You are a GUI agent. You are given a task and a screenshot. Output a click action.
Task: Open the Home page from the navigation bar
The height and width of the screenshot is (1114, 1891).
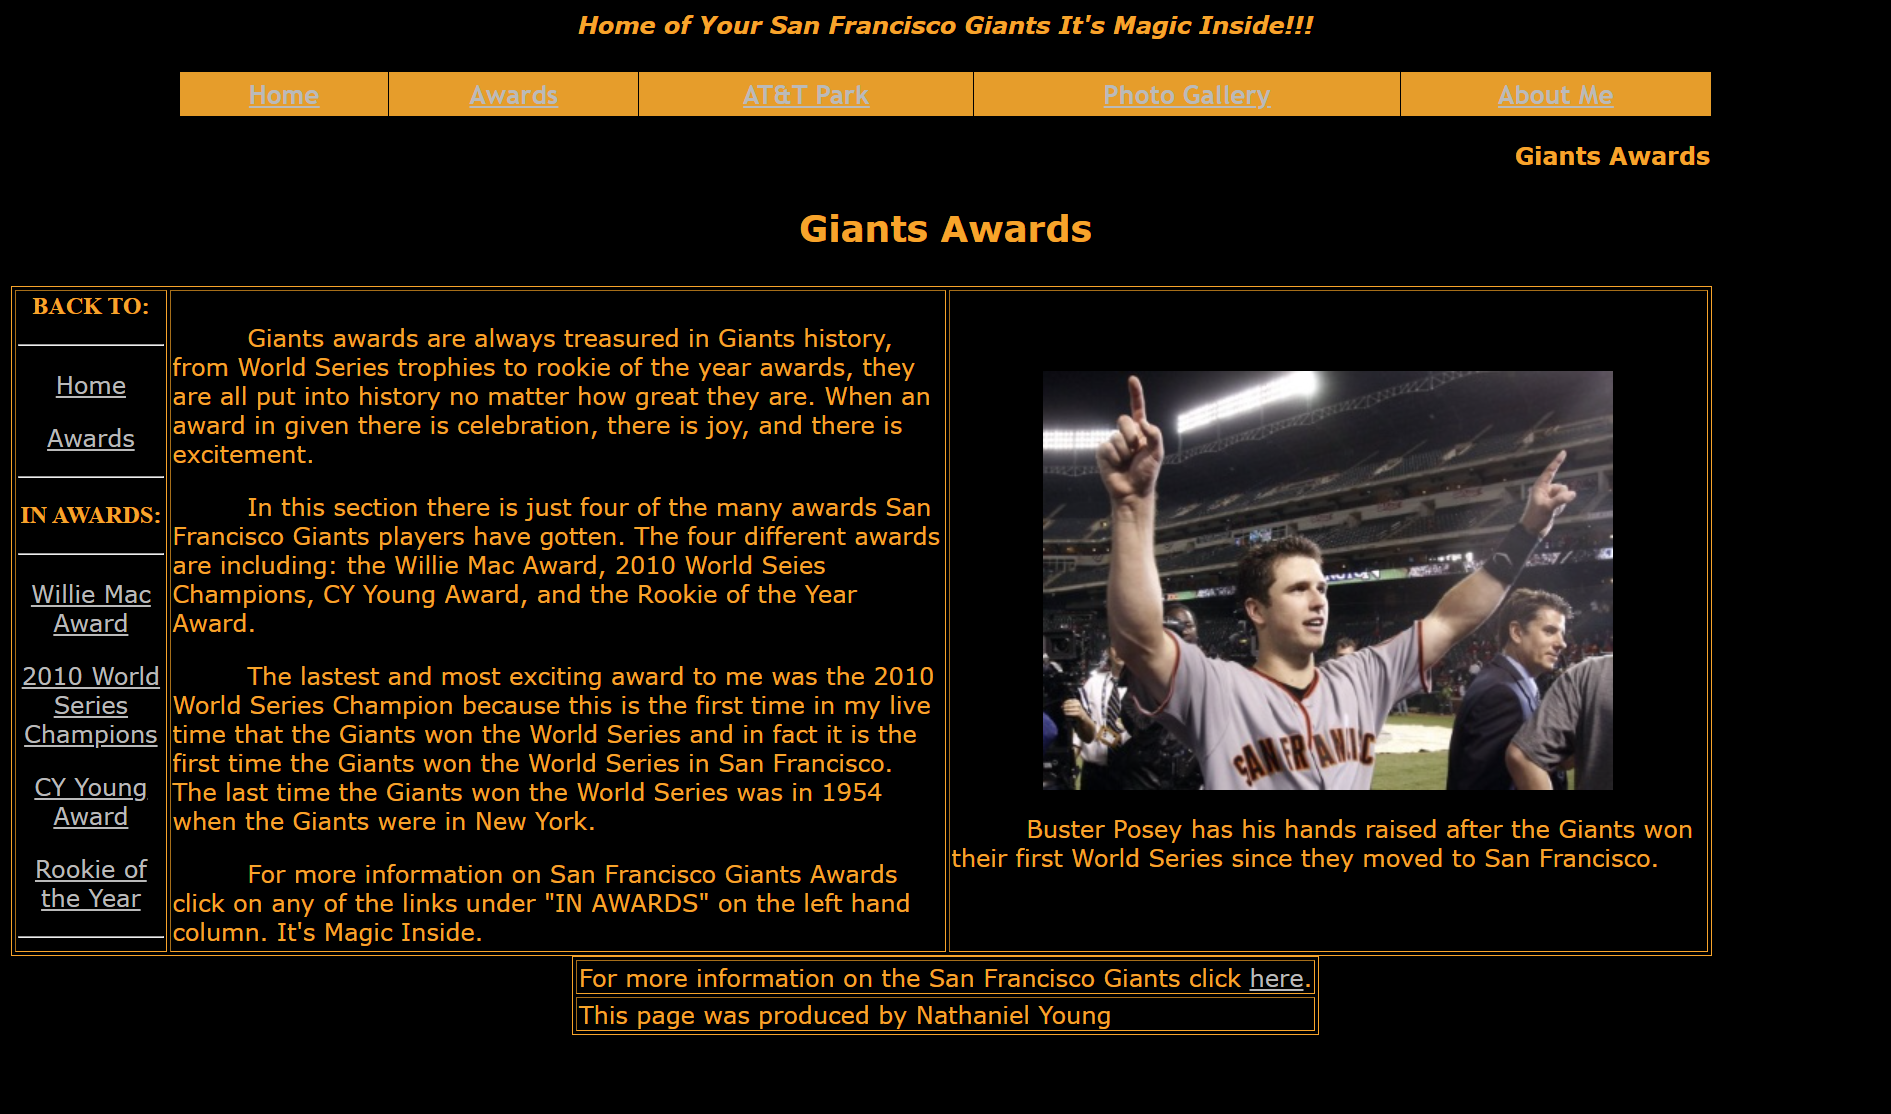(283, 95)
